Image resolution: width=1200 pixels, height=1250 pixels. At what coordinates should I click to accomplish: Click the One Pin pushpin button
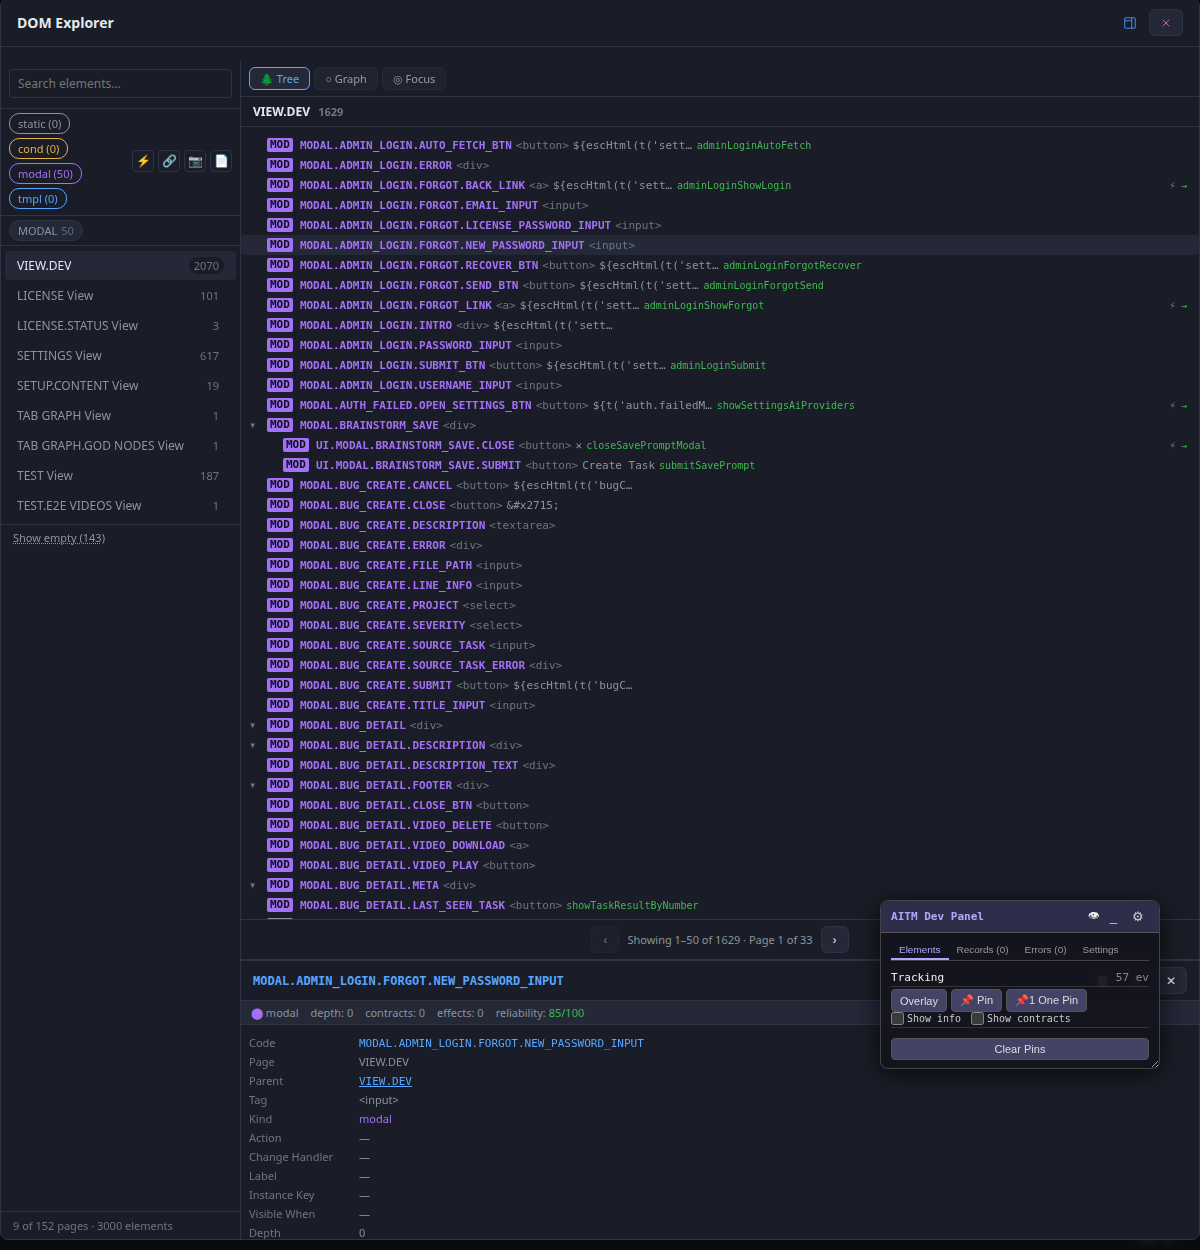(1046, 1000)
